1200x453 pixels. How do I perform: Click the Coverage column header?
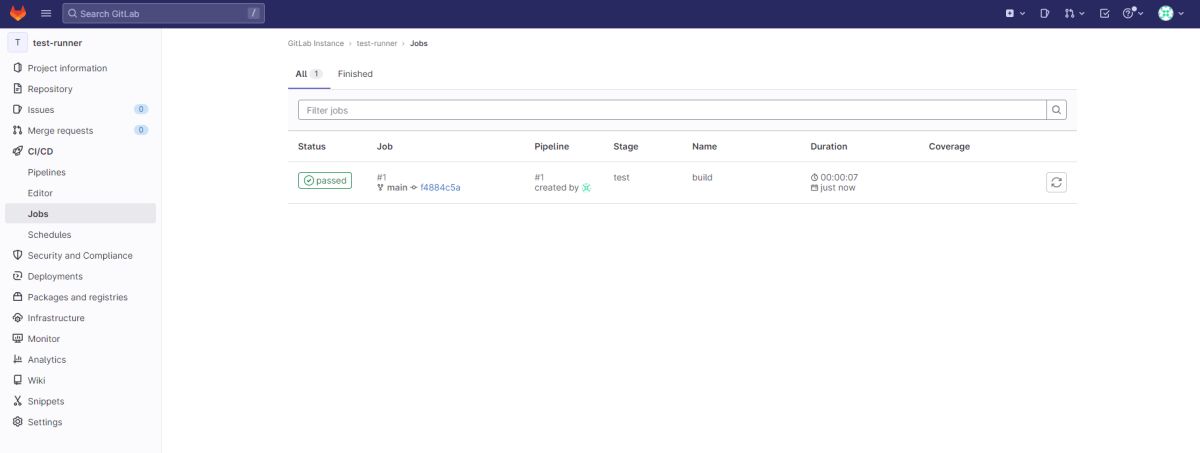tap(949, 146)
